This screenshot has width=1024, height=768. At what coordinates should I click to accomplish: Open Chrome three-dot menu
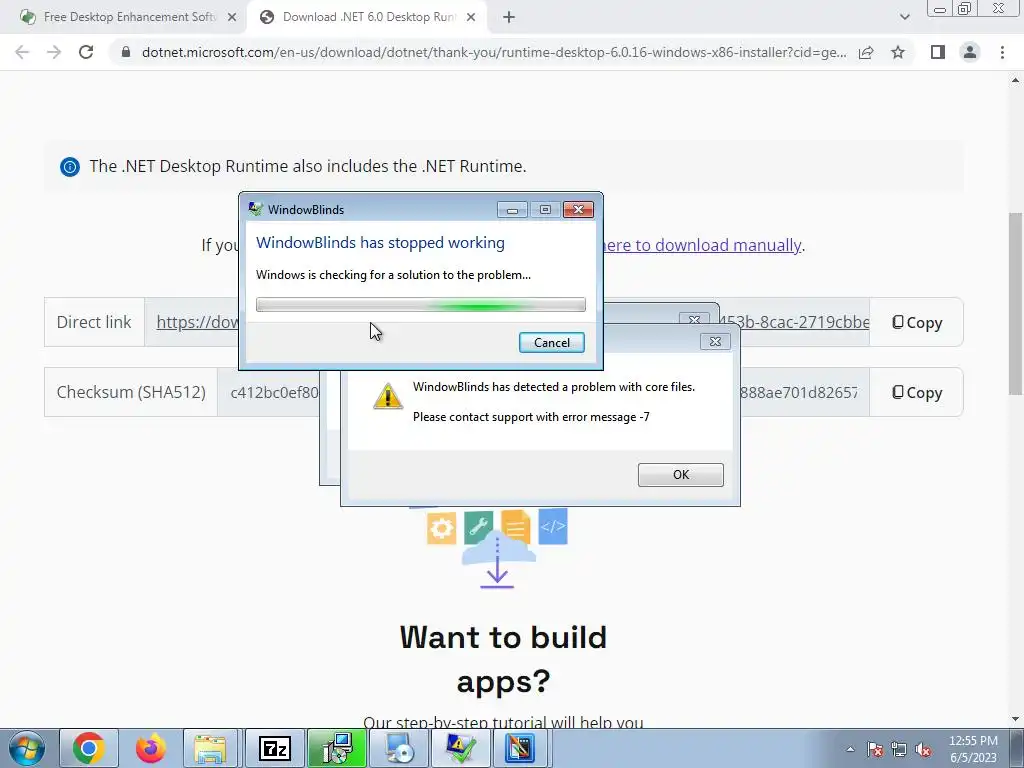point(1002,52)
